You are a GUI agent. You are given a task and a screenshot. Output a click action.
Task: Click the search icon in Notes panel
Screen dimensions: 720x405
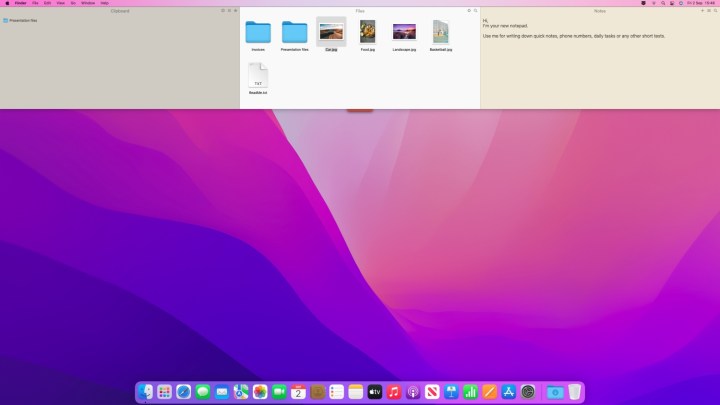[x=715, y=11]
